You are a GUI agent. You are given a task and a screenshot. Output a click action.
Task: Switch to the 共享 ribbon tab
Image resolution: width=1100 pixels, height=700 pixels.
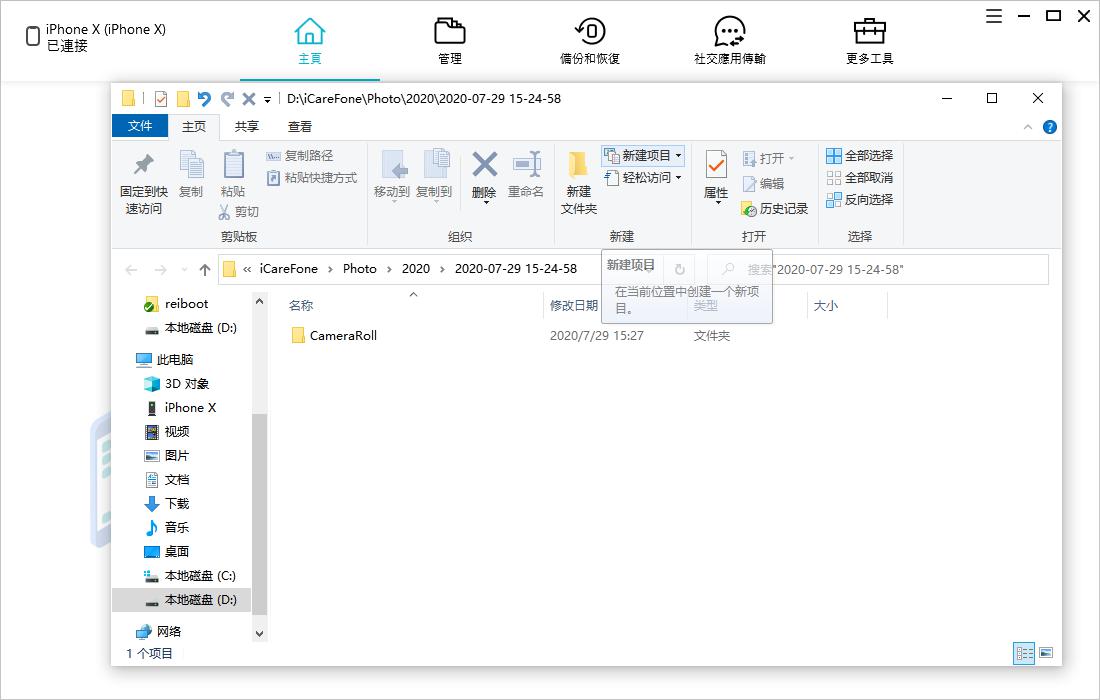tap(246, 126)
